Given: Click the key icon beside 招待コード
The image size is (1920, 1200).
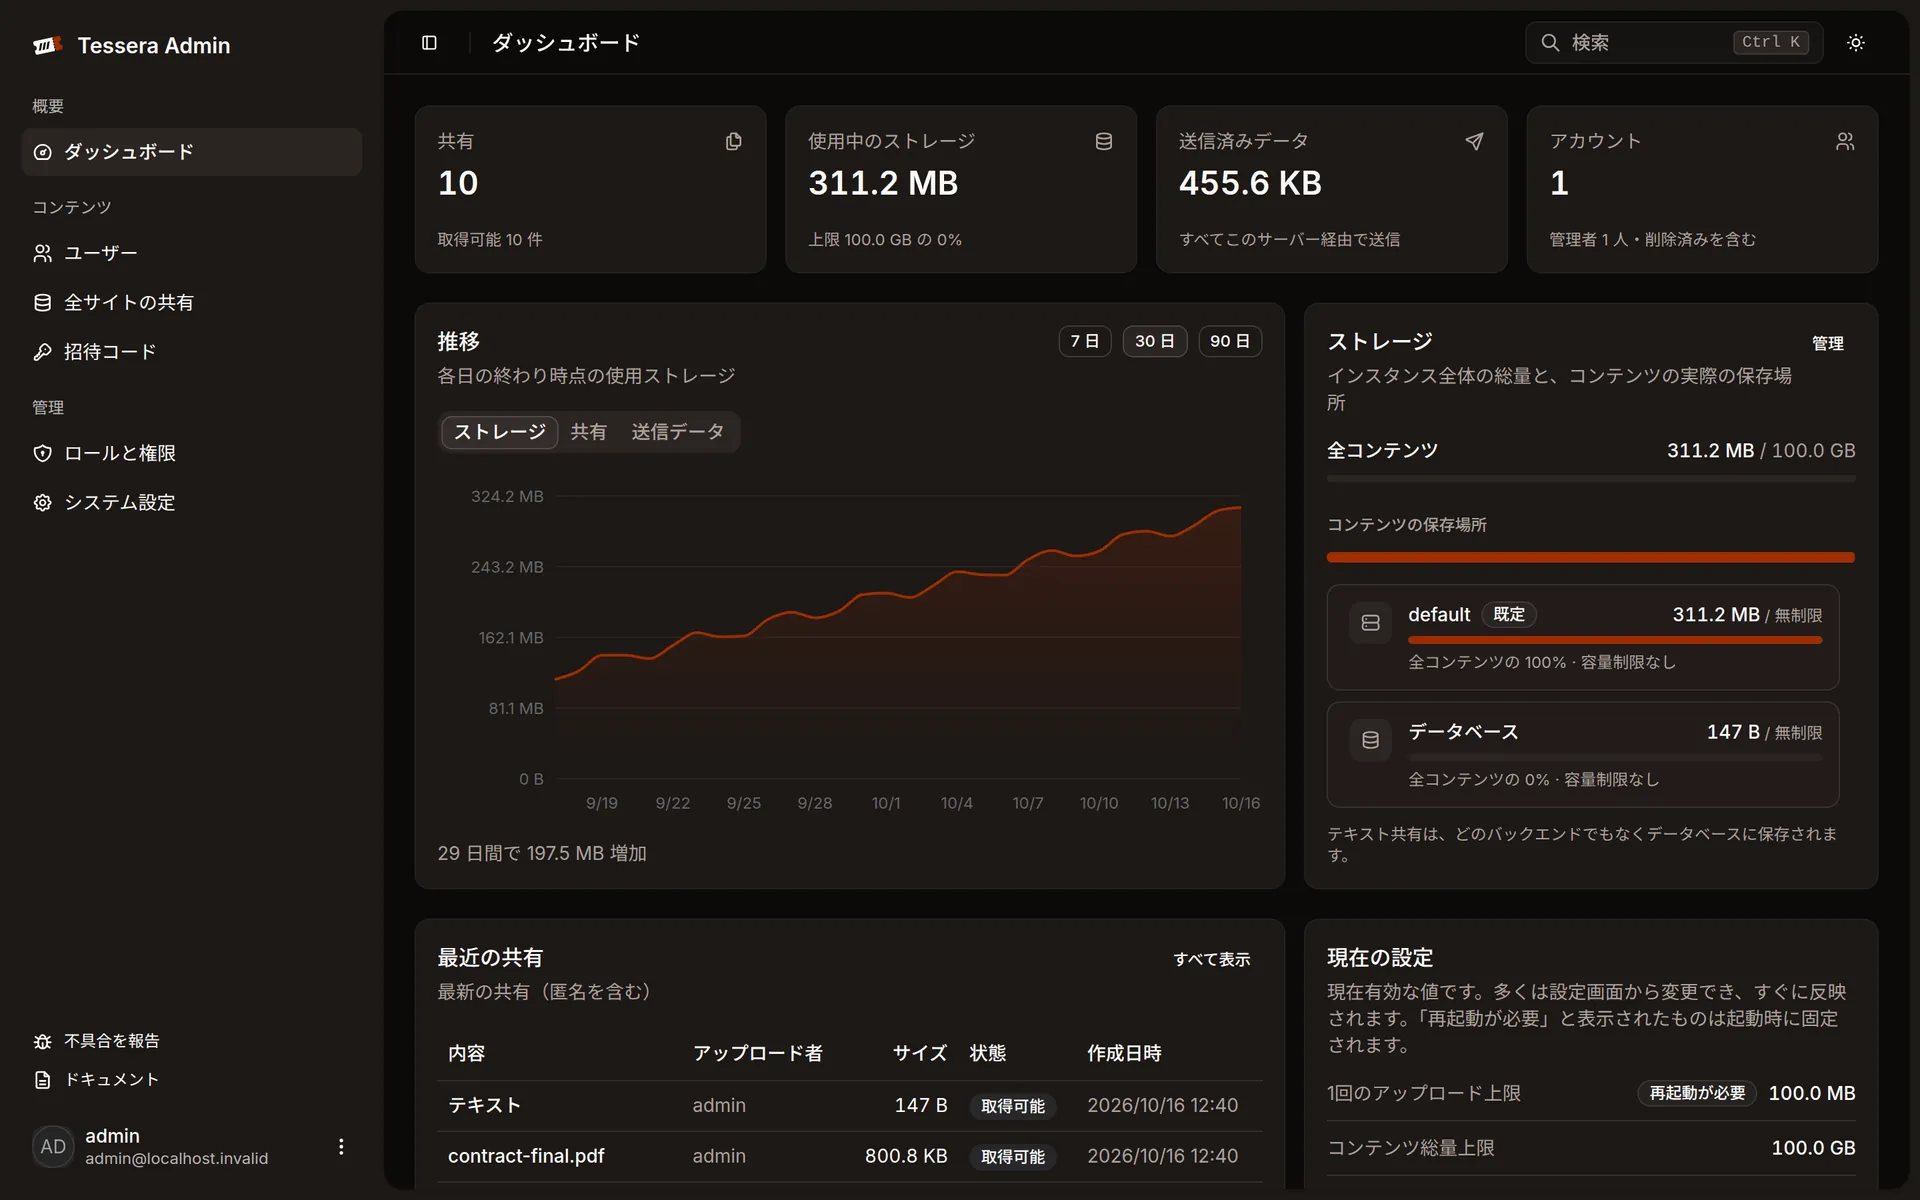Looking at the screenshot, I should [x=42, y=352].
